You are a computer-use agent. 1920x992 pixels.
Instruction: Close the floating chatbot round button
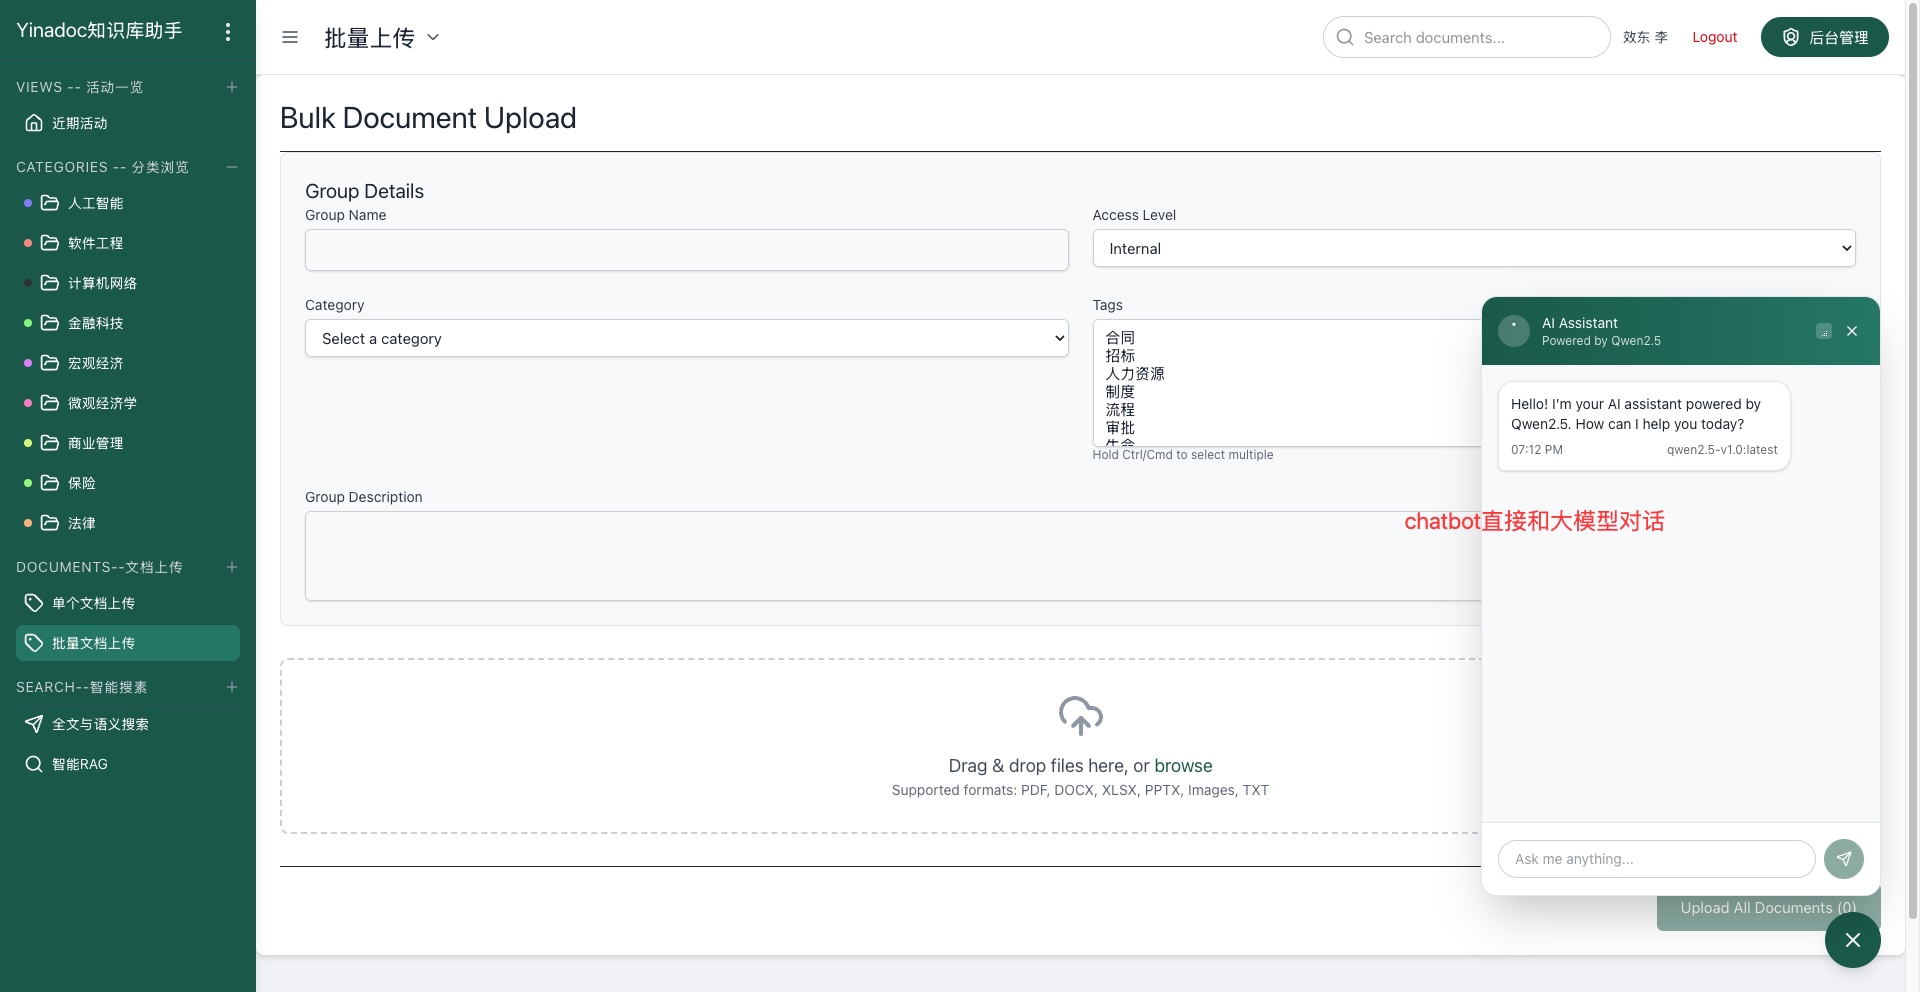point(1852,940)
